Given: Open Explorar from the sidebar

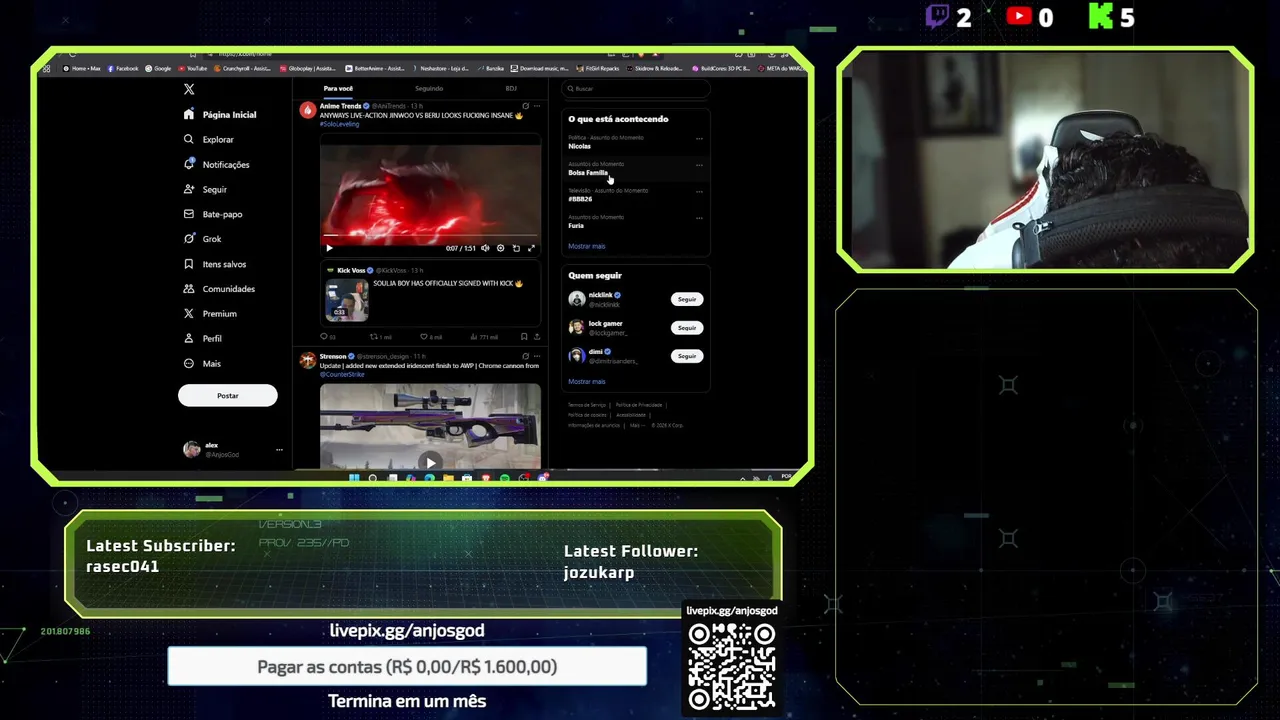Looking at the screenshot, I should click(x=218, y=140).
